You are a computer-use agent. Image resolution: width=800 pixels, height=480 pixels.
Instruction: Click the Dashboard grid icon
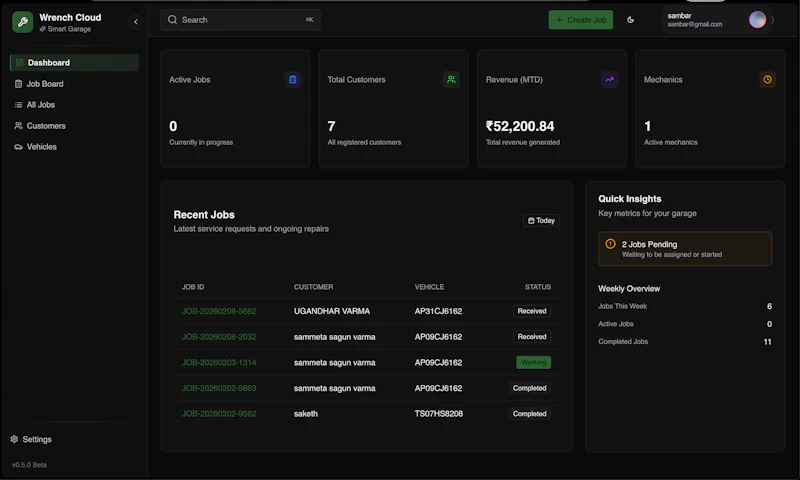click(19, 63)
